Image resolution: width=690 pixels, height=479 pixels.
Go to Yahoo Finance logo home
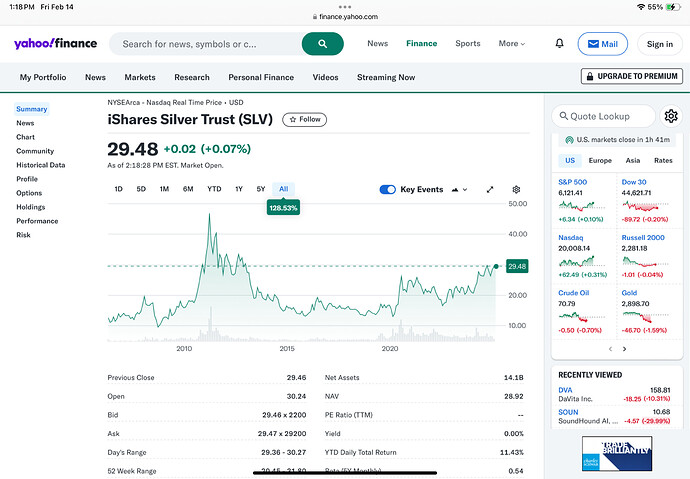[x=55, y=43]
